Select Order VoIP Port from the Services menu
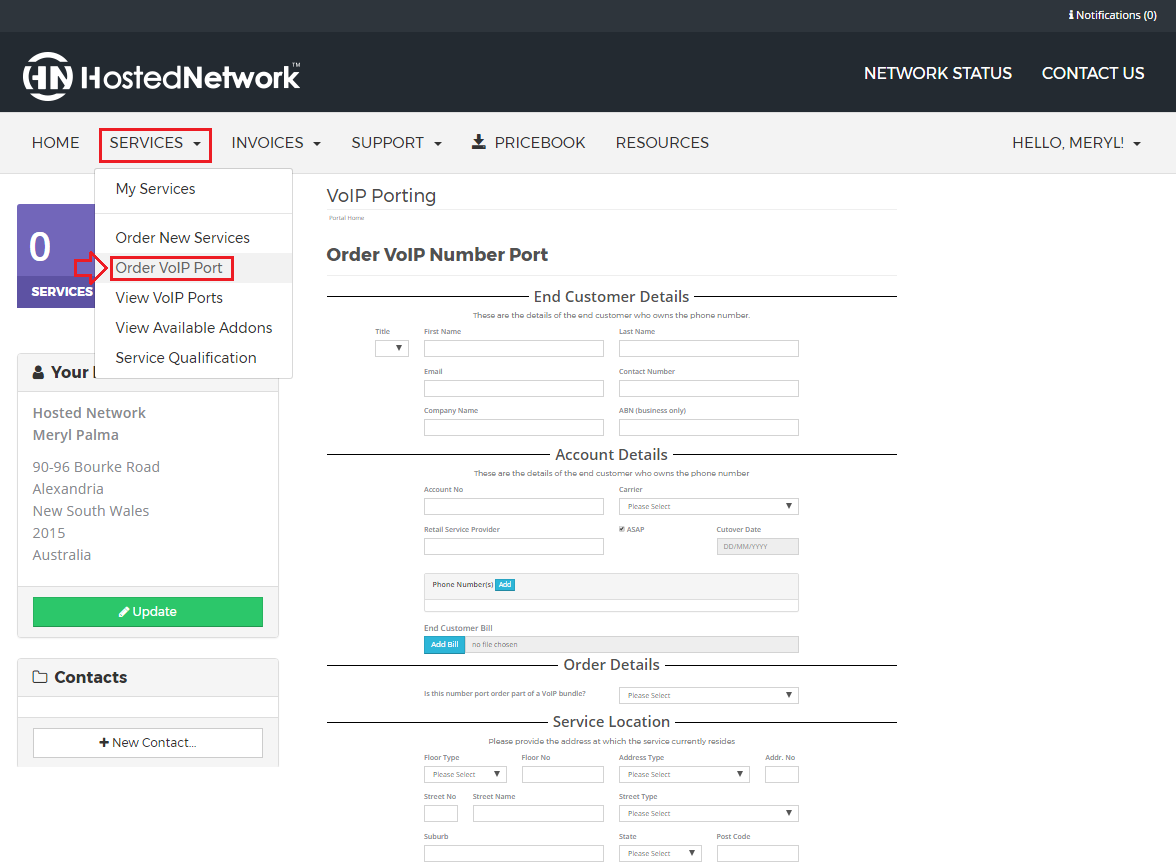Screen dimensions: 1176x868 (x=169, y=268)
